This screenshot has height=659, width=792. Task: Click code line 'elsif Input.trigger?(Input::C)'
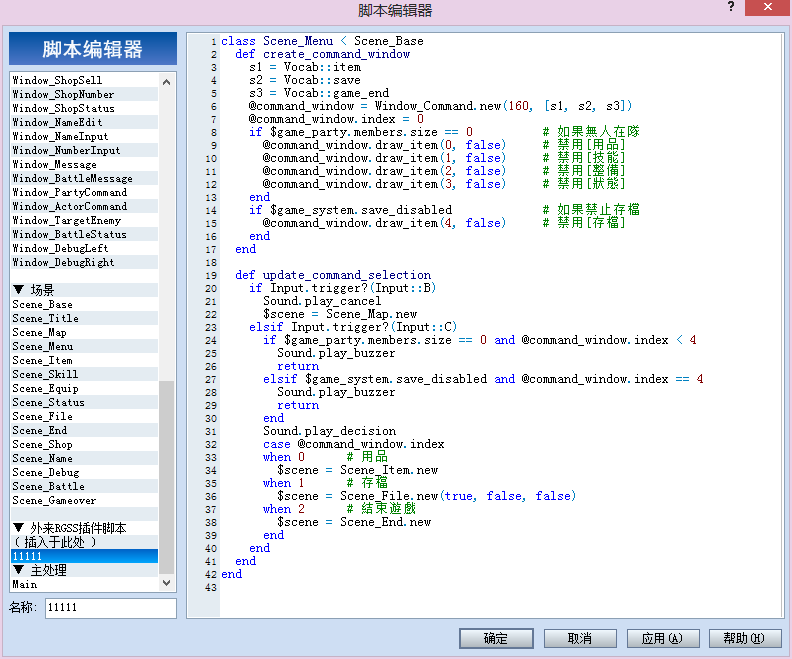[353, 327]
